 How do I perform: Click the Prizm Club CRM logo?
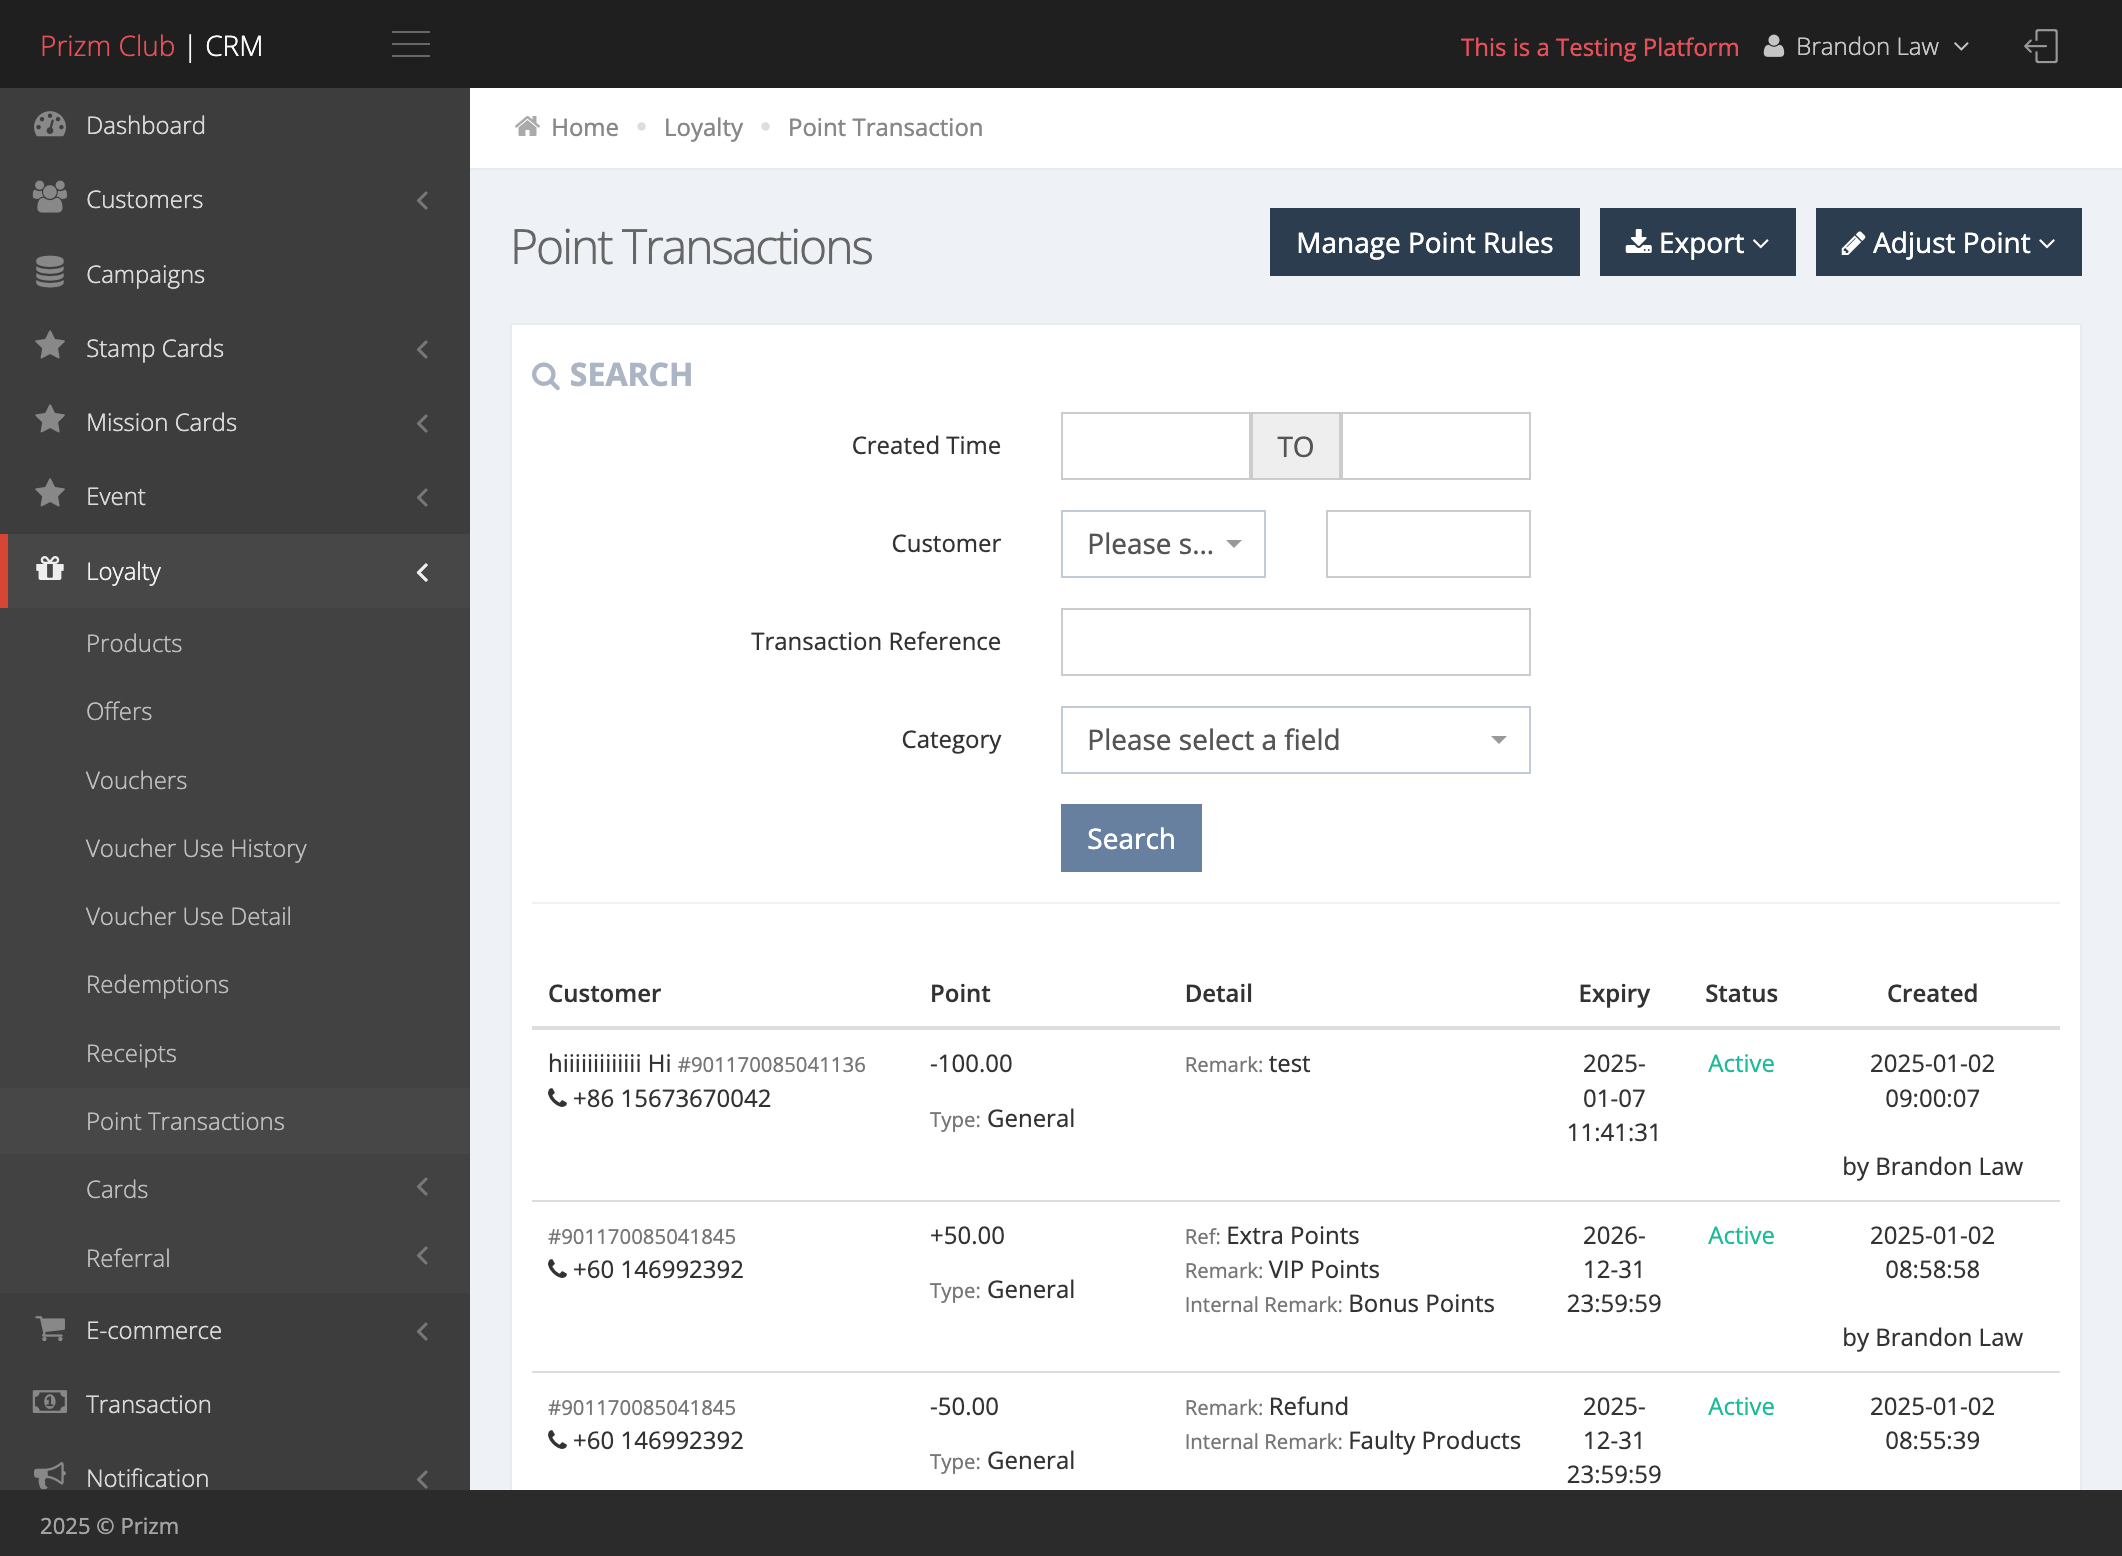pos(151,46)
